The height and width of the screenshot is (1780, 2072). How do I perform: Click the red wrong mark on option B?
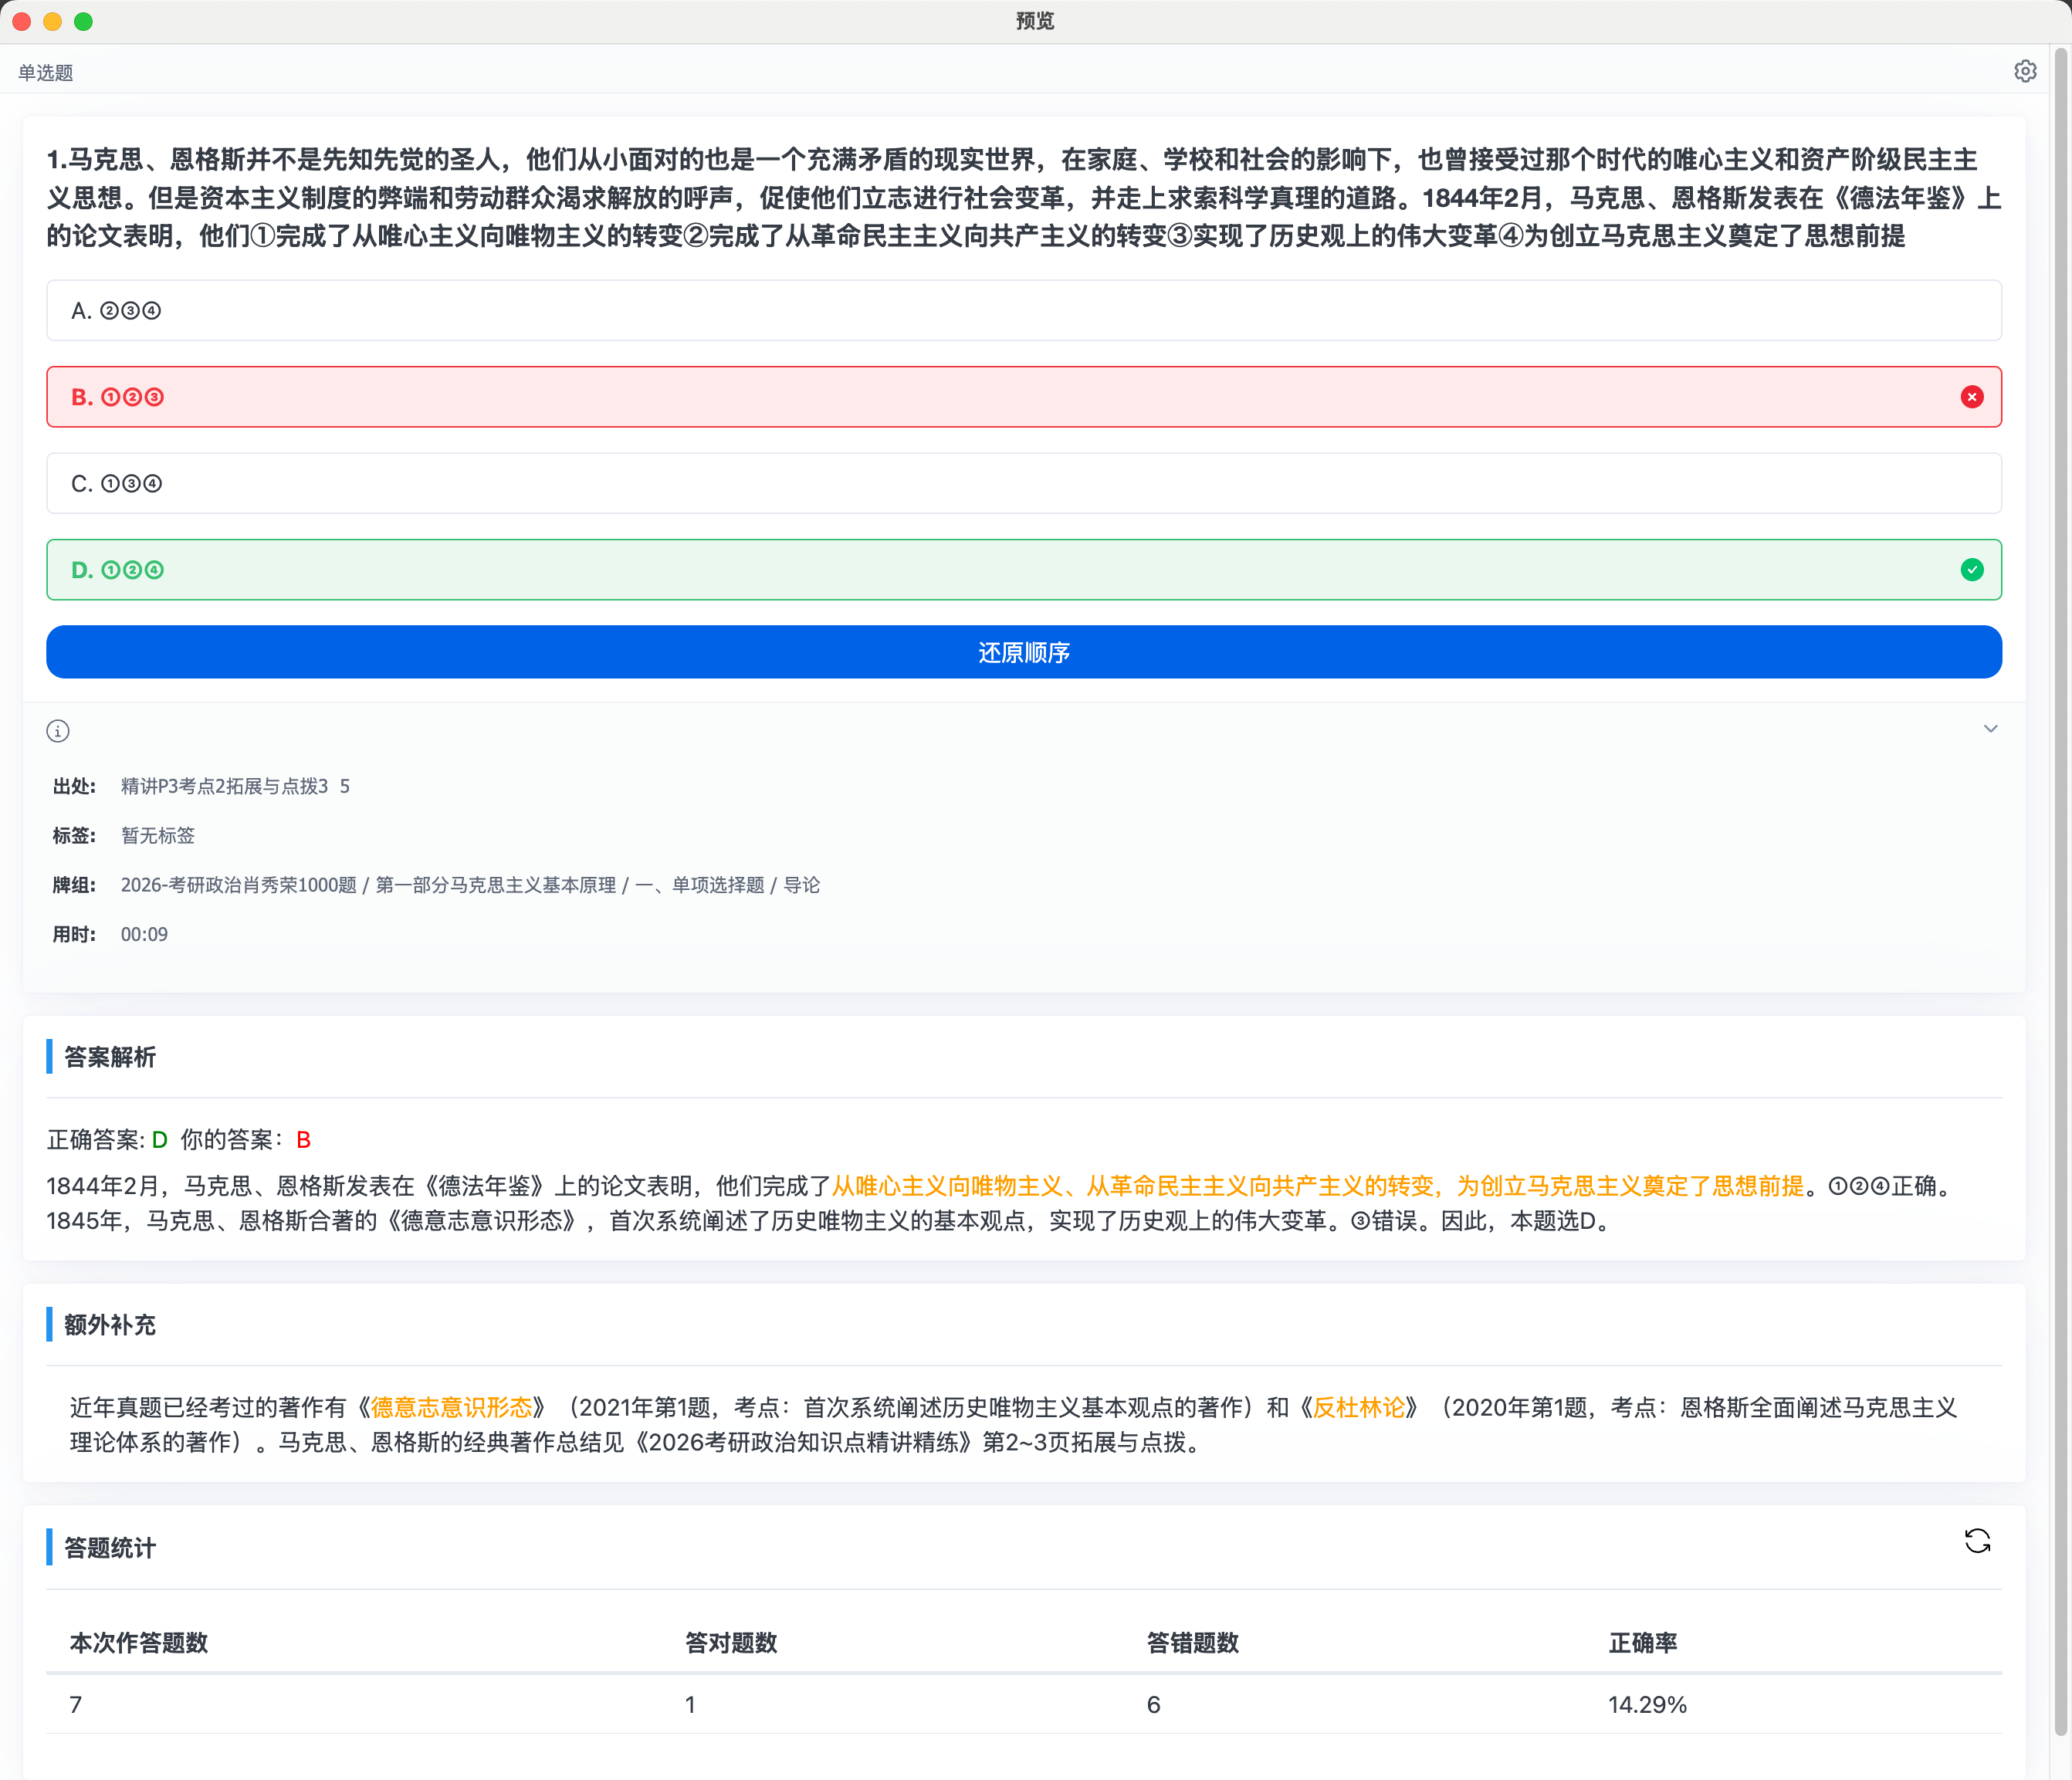tap(1971, 397)
